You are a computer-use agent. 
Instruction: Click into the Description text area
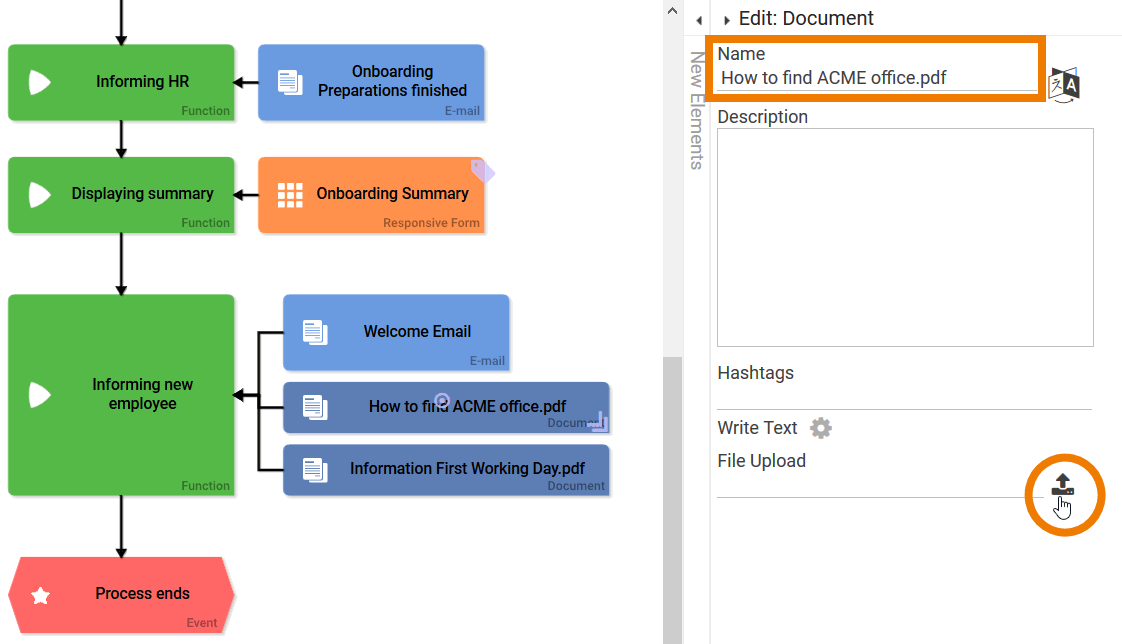coord(904,237)
